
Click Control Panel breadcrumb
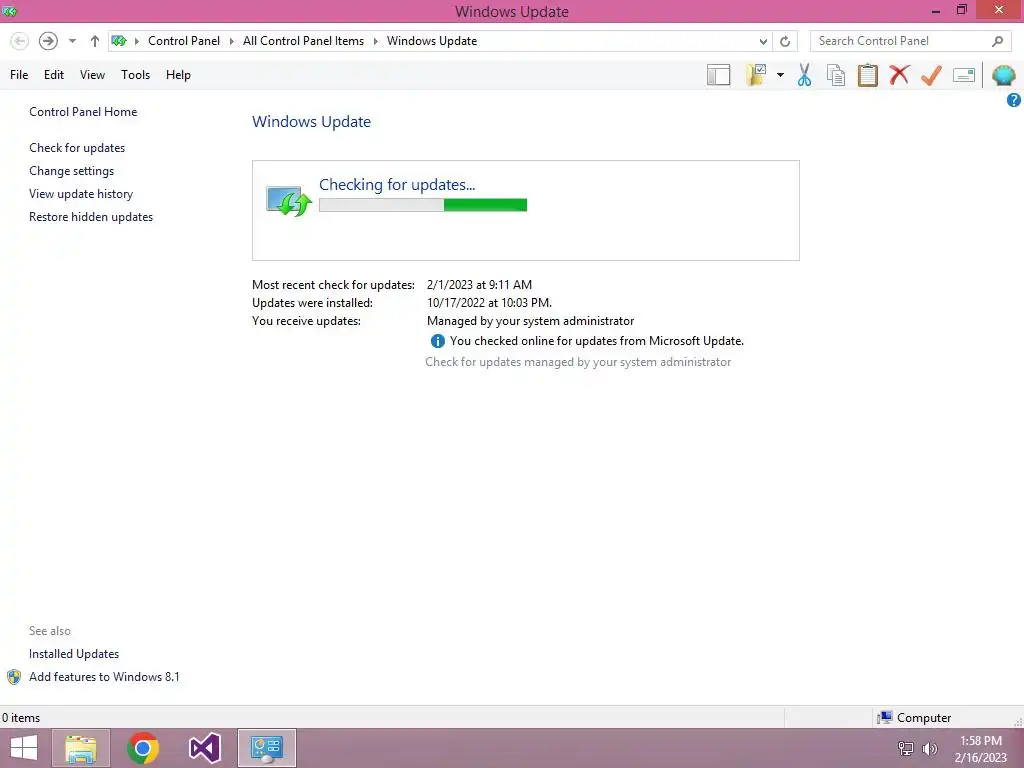pos(184,40)
